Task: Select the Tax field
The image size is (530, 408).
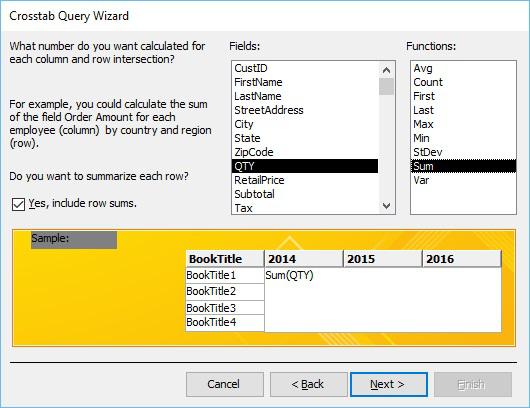Action: point(305,208)
